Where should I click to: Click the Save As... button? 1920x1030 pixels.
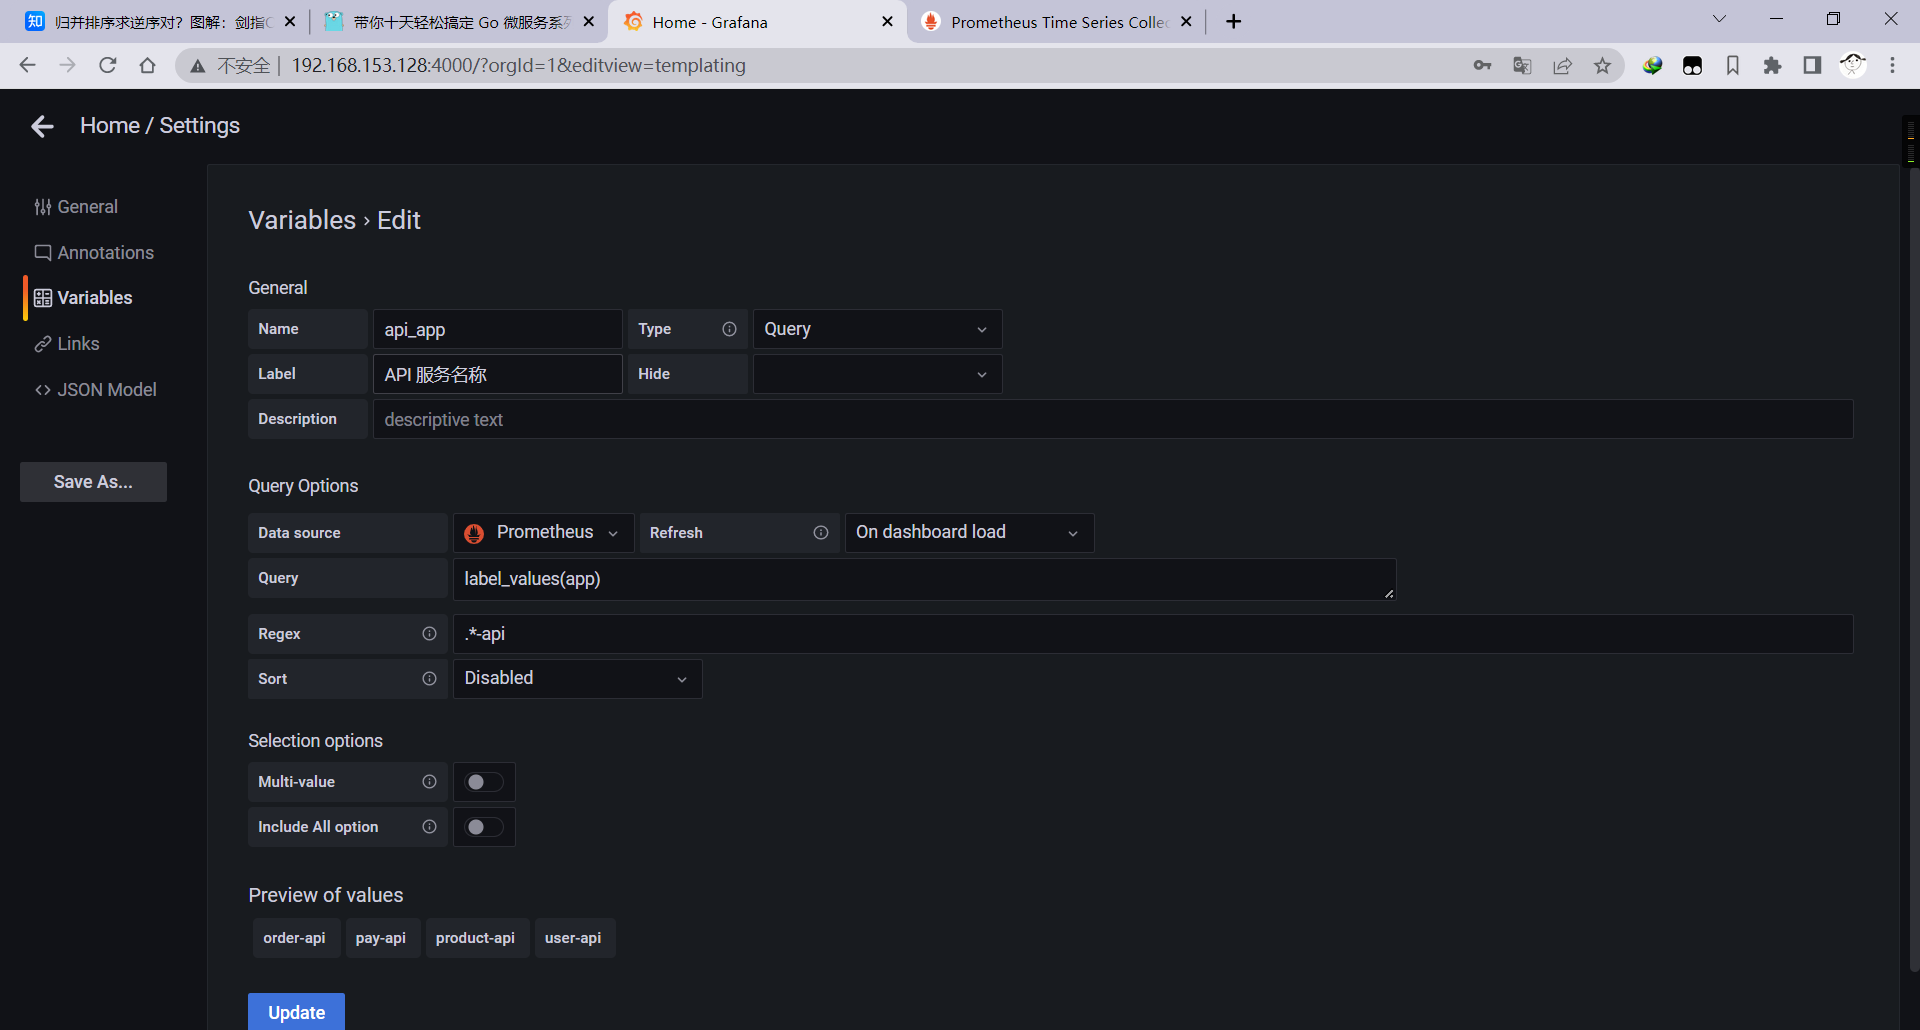click(93, 482)
